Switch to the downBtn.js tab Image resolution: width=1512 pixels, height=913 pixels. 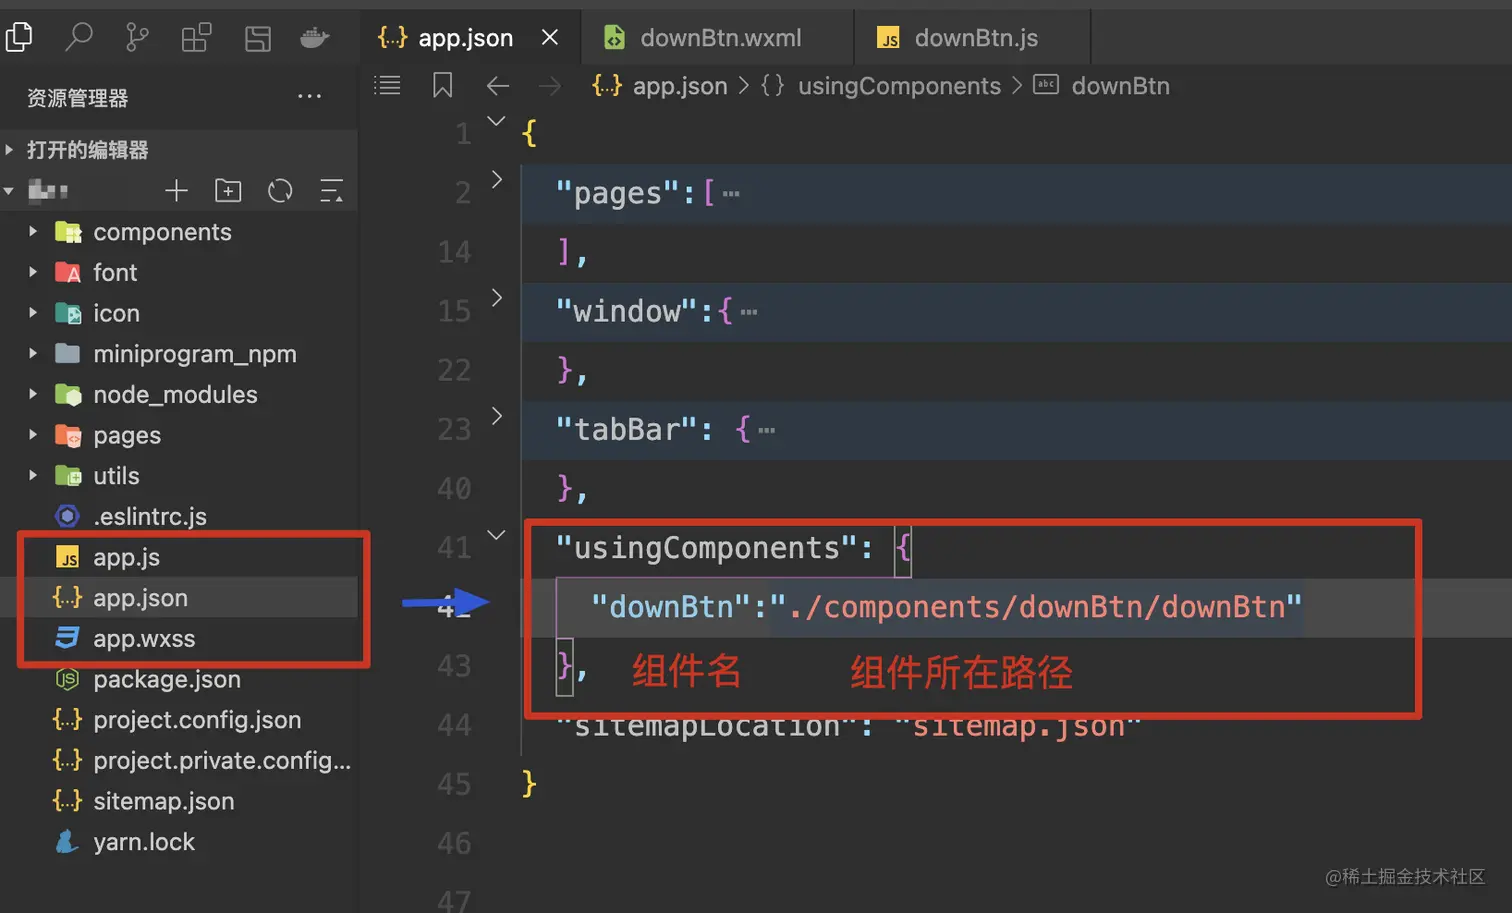(x=973, y=38)
